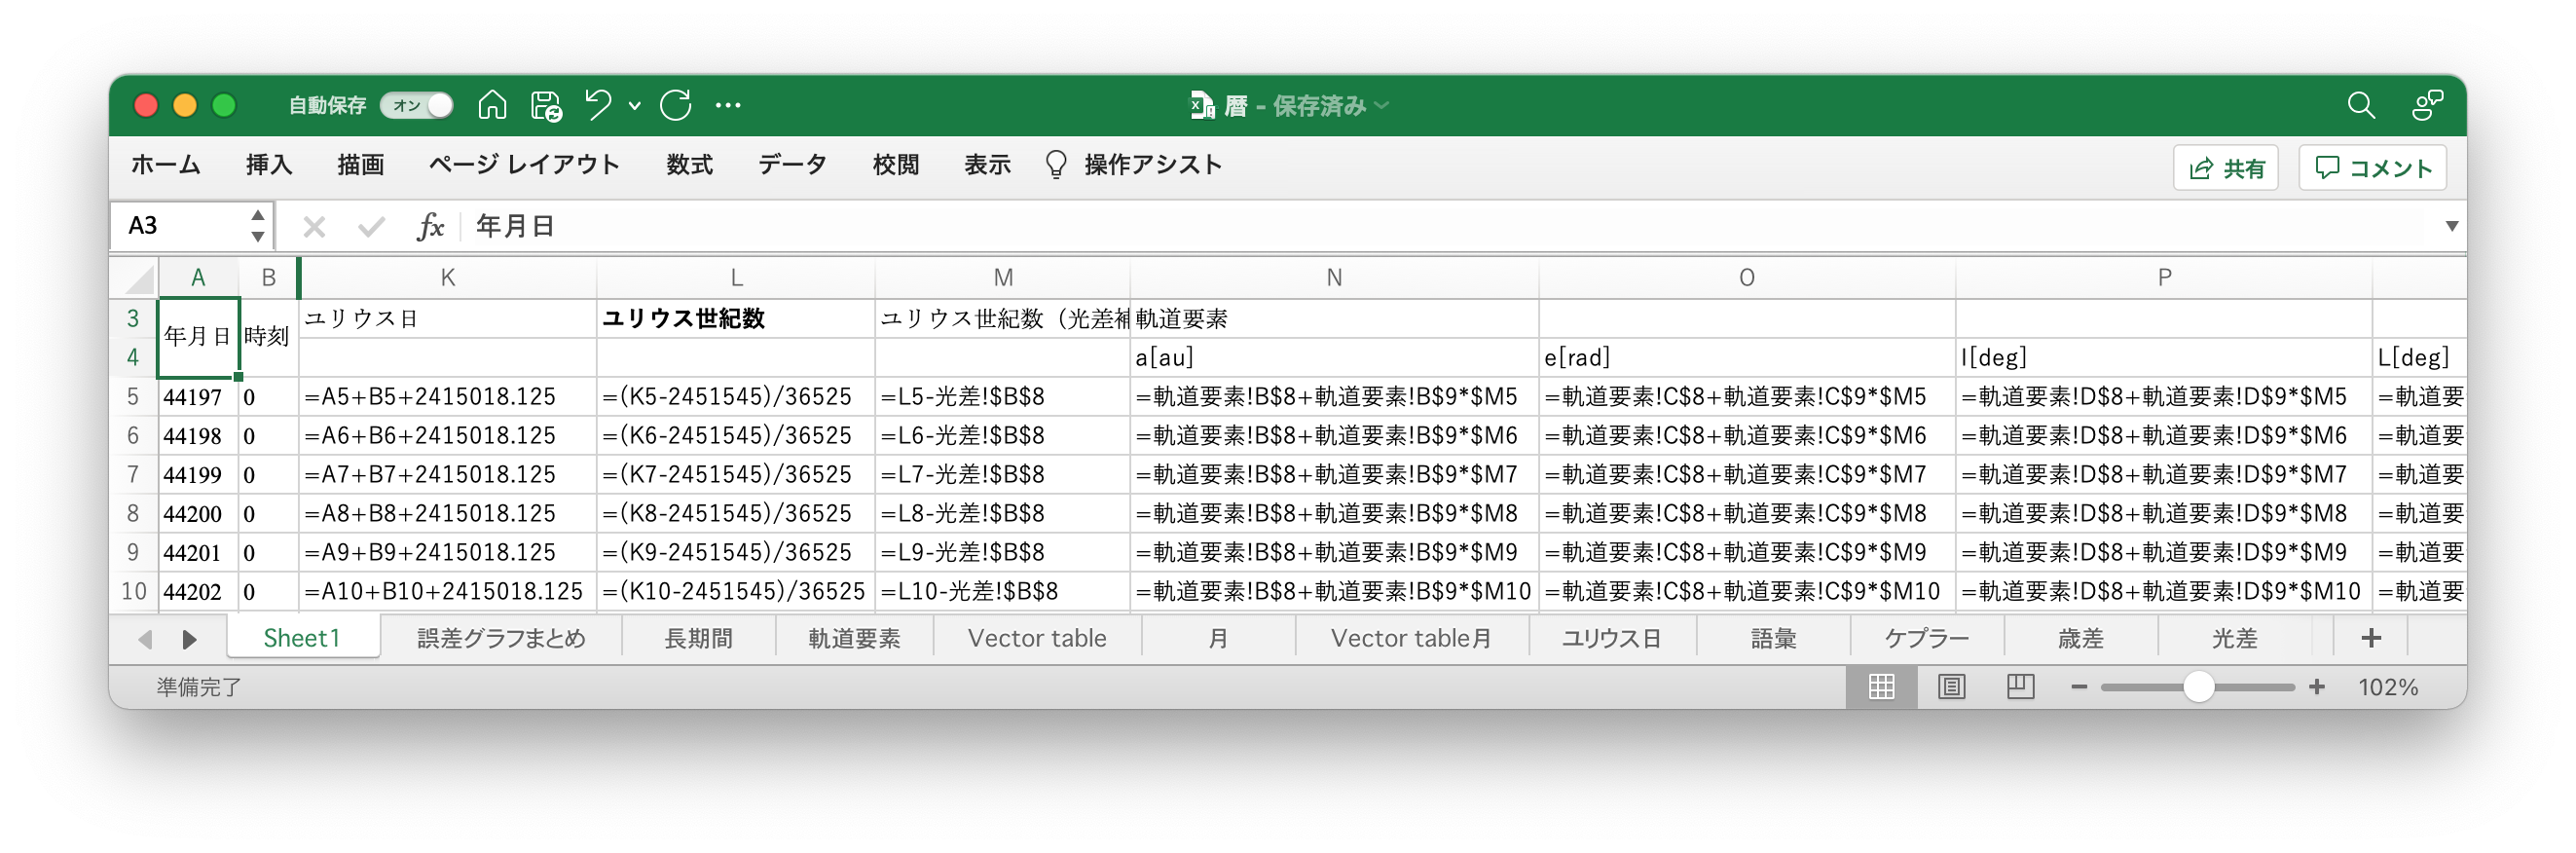Switch to Page Layout view icon

(1951, 687)
